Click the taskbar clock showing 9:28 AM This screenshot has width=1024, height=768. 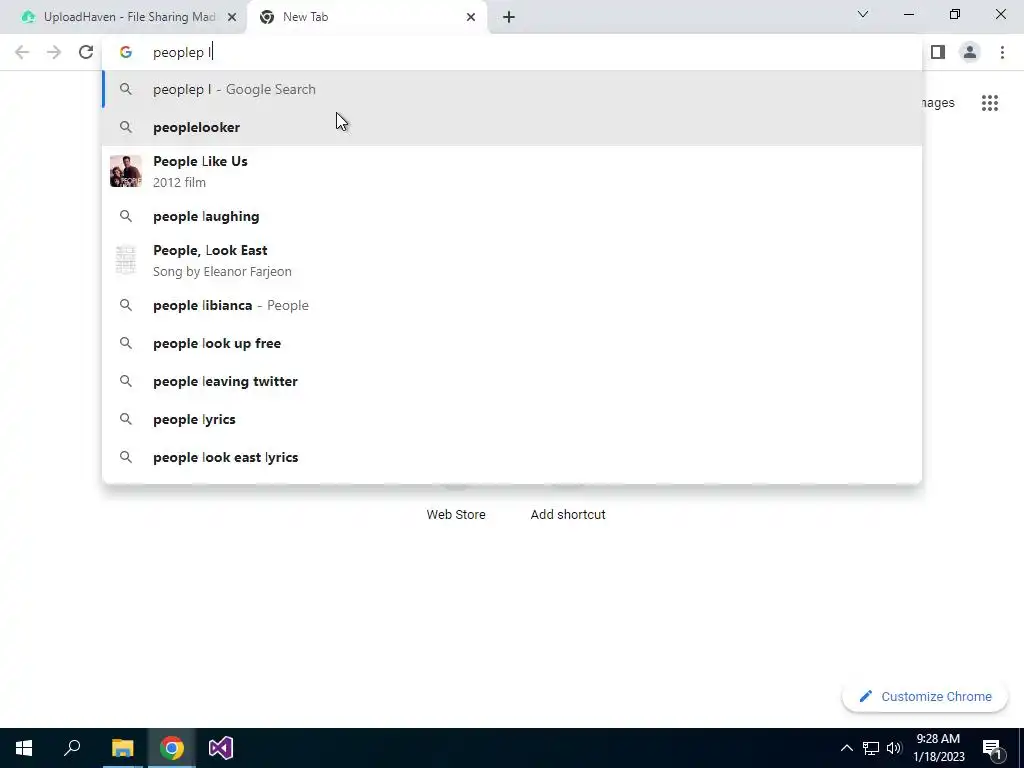click(938, 748)
